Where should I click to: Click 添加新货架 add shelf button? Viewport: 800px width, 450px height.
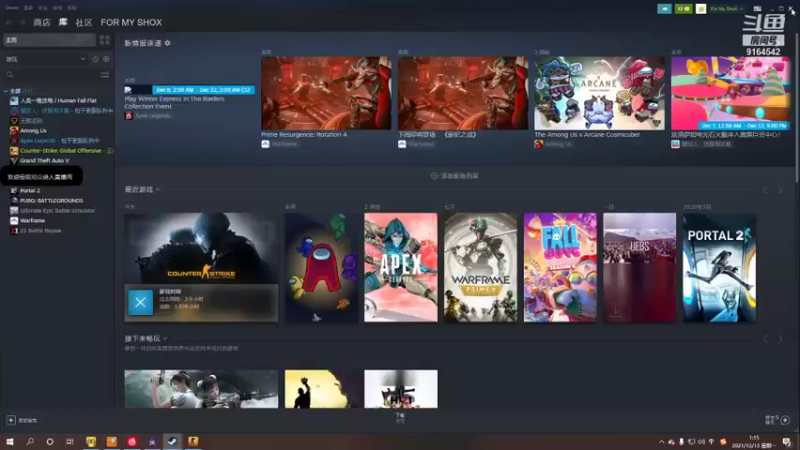(x=455, y=176)
